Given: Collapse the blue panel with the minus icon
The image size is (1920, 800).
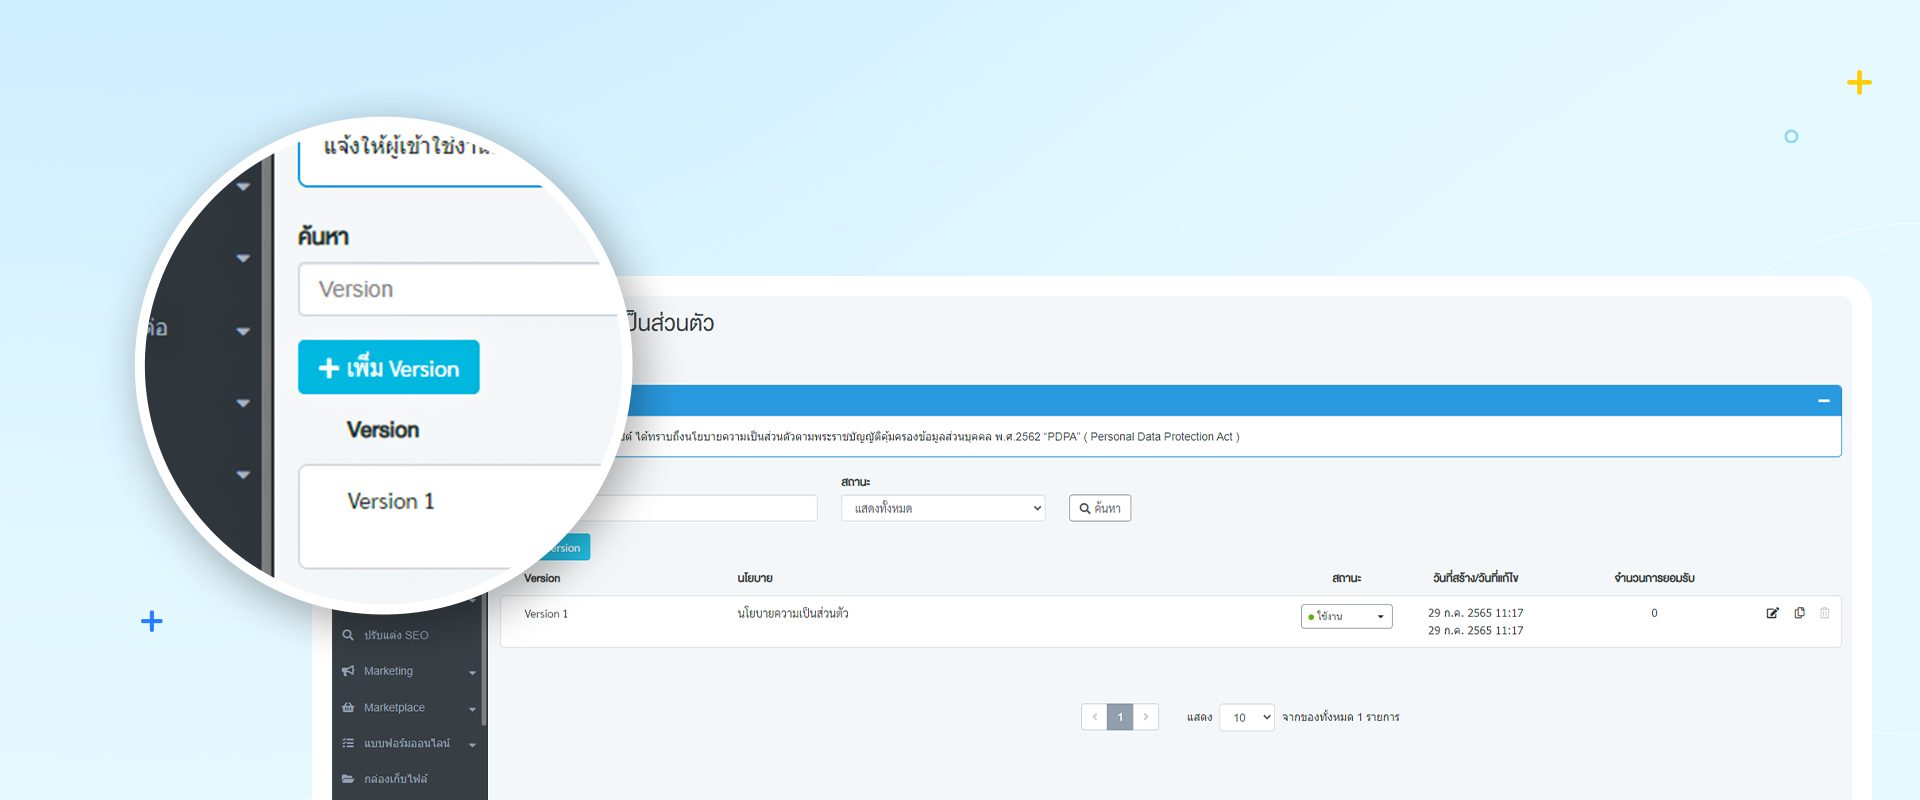Looking at the screenshot, I should pos(1823,401).
